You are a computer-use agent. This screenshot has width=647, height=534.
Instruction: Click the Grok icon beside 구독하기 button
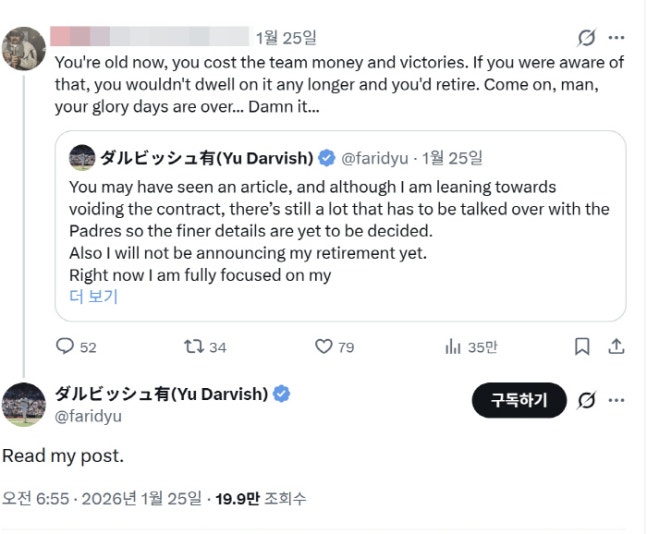pyautogui.click(x=587, y=400)
